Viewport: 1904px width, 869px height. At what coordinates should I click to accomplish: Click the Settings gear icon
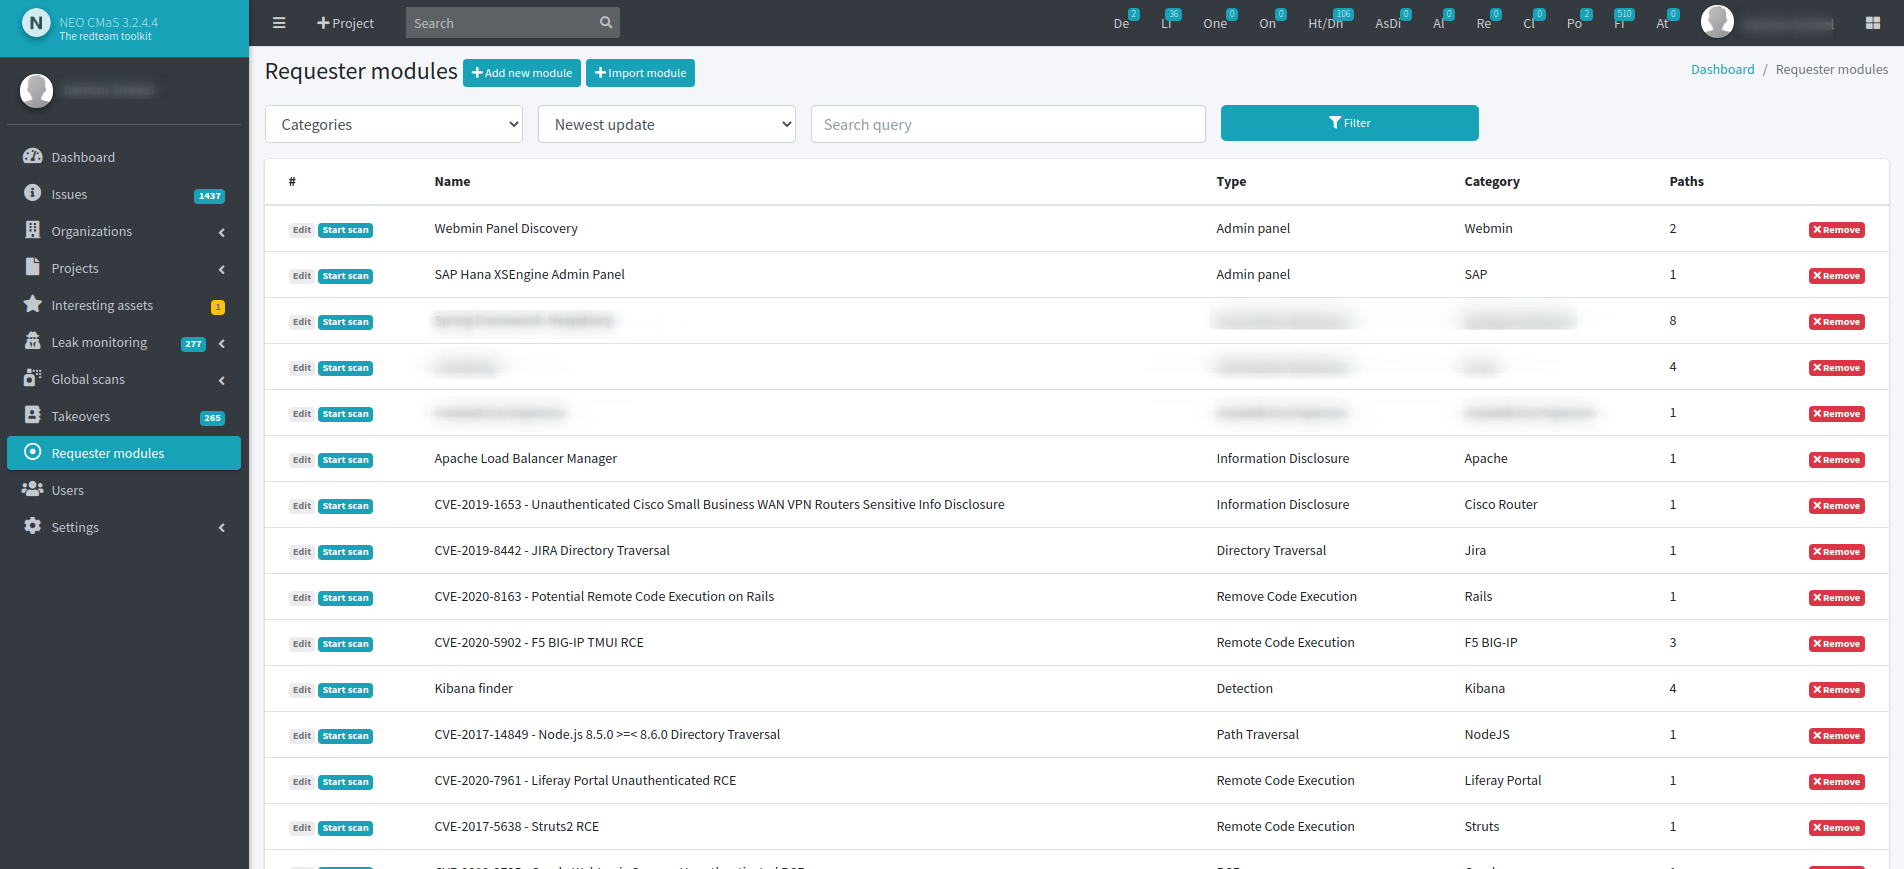coord(33,526)
